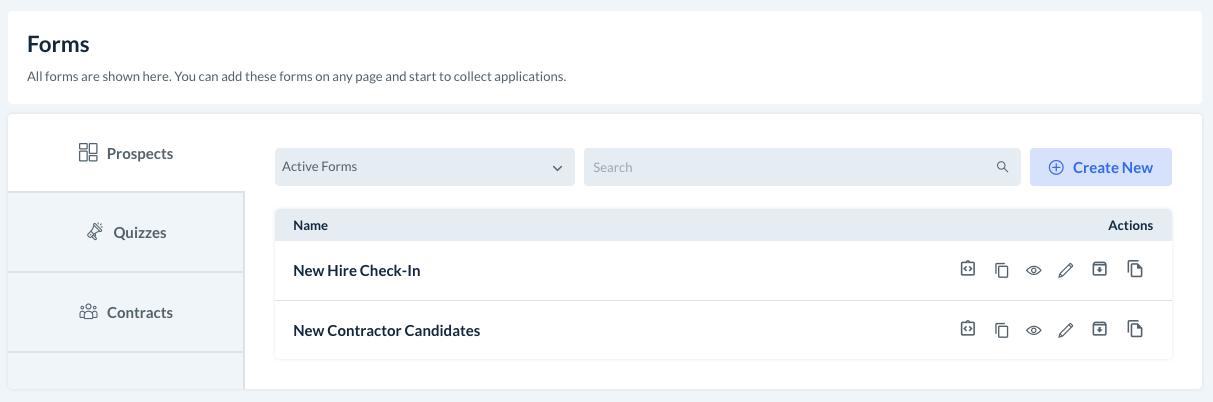
Task: Switch to the Prospects tab
Action: (x=126, y=154)
